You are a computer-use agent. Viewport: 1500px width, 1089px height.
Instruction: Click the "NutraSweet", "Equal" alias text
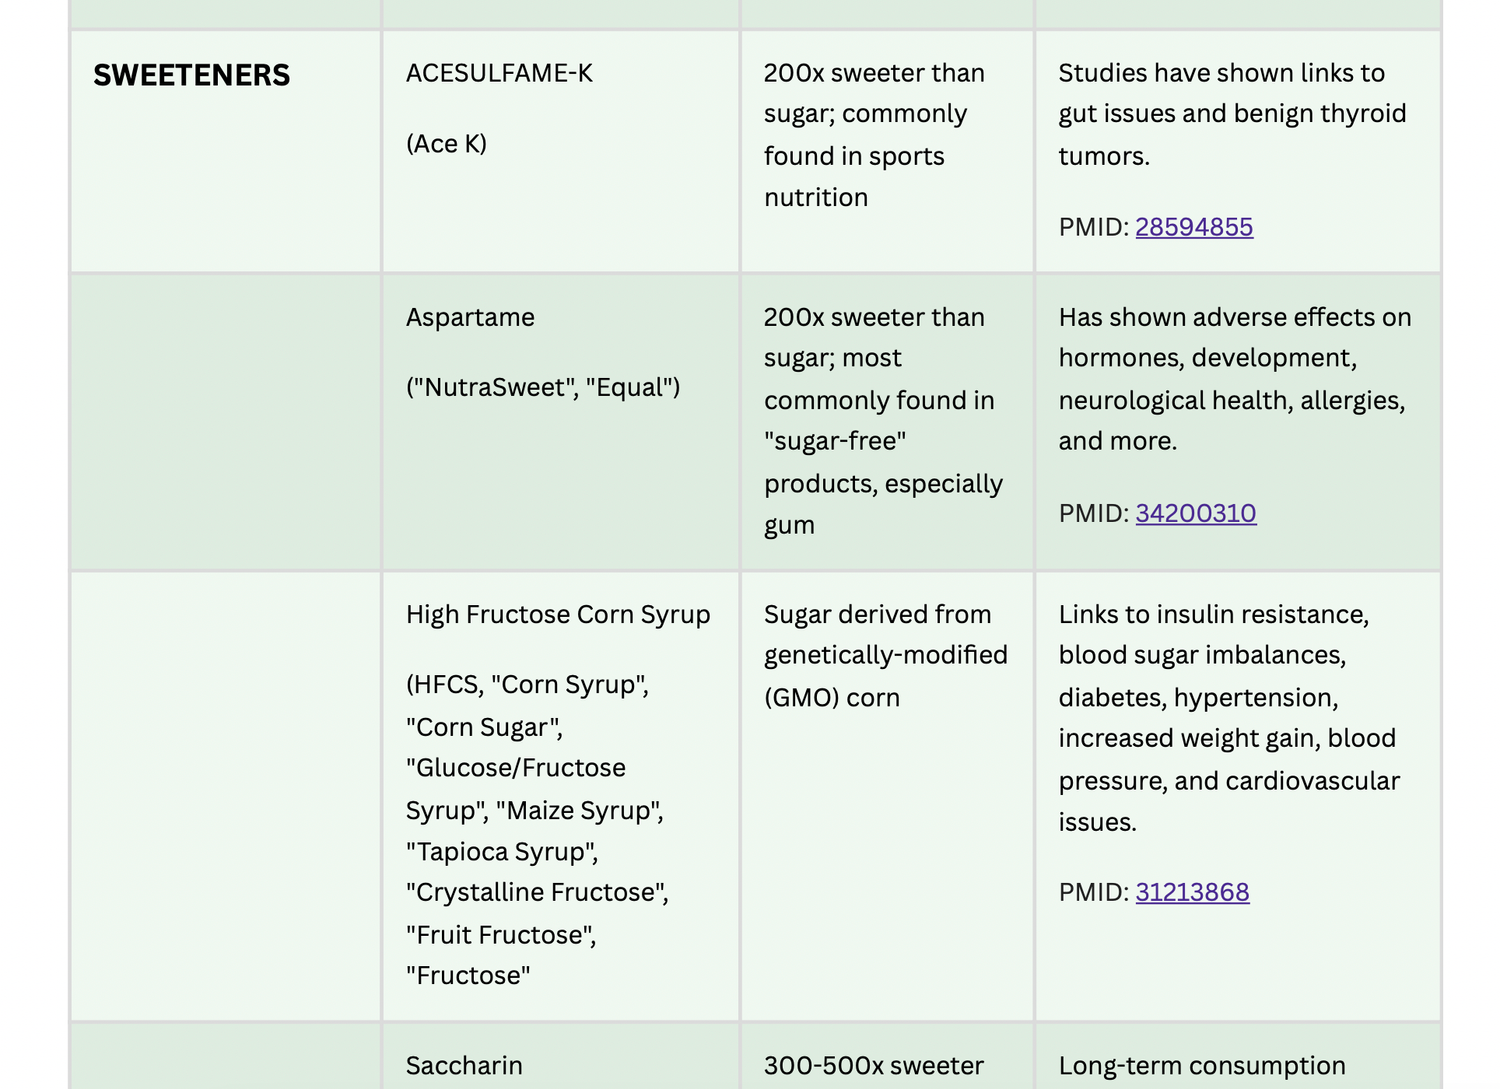tap(543, 387)
